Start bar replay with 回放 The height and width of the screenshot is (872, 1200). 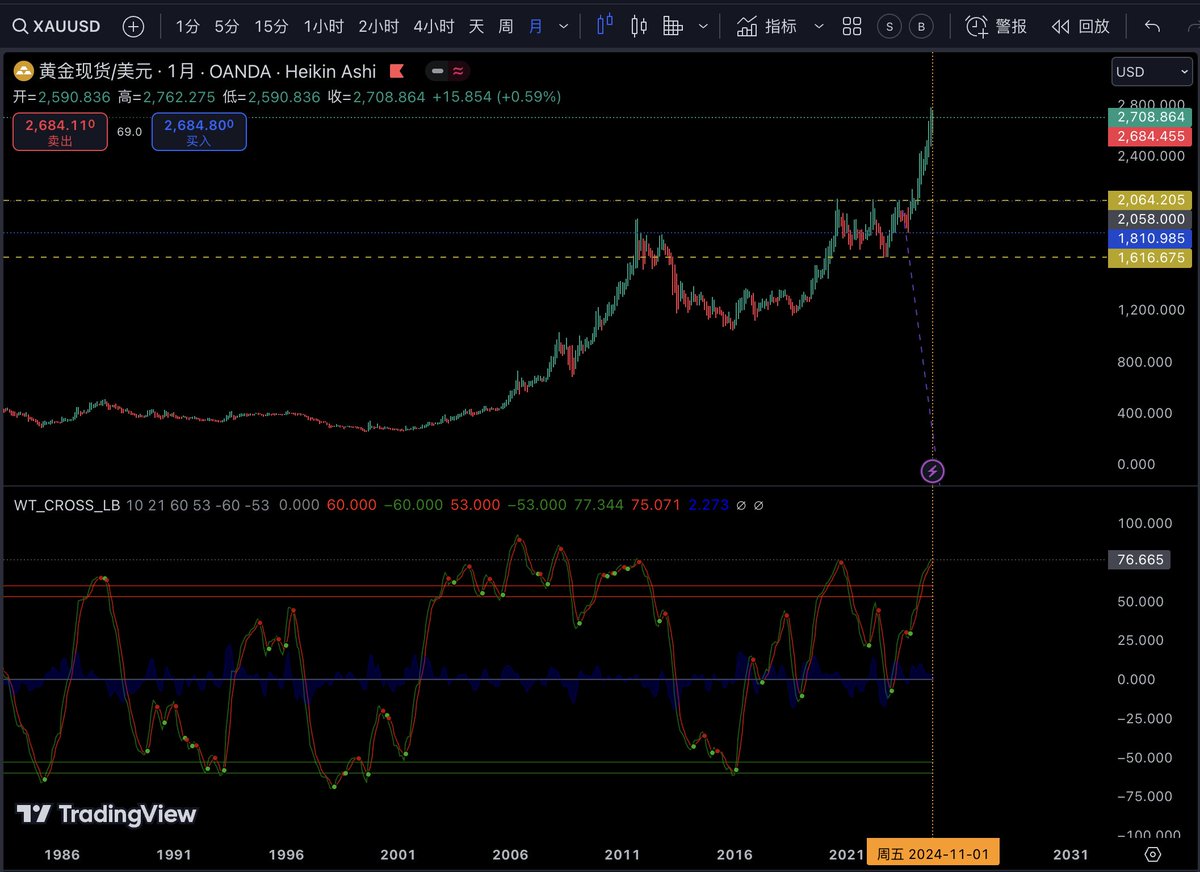(1081, 26)
